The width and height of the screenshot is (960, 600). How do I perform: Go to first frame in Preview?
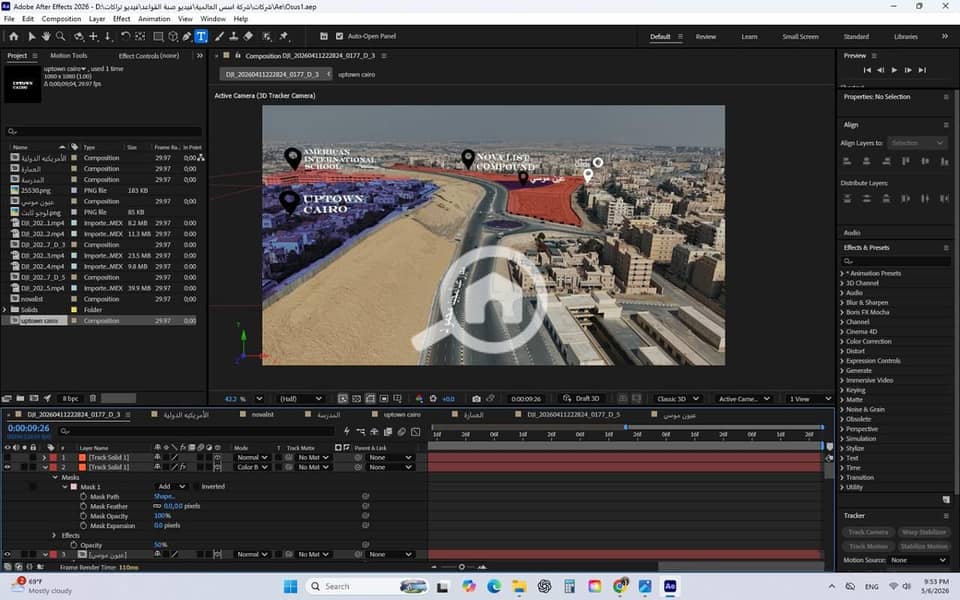[x=867, y=70]
